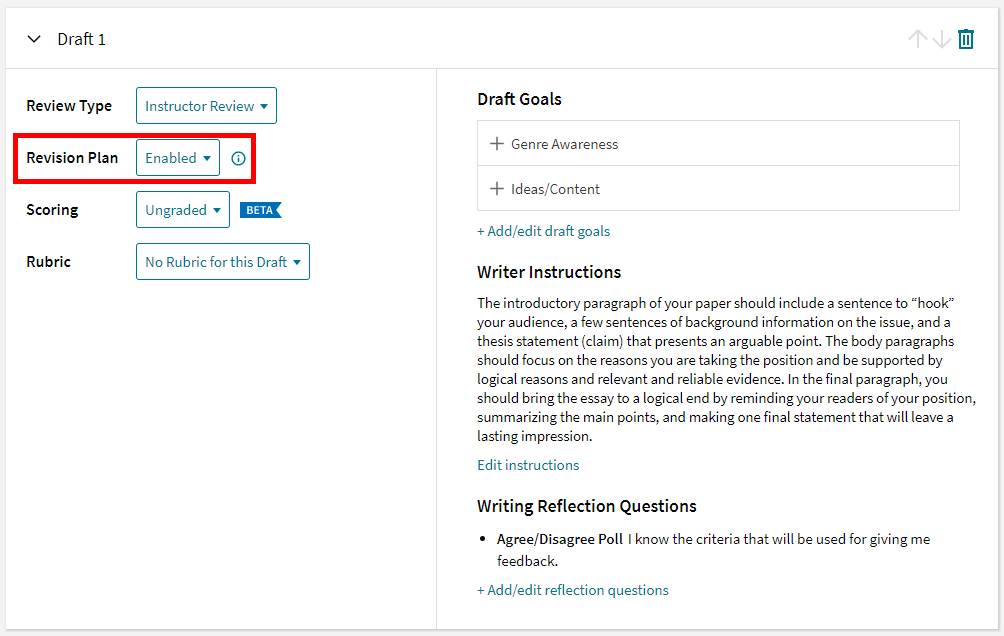Move Draft 1 down with the down arrow

[x=941, y=38]
